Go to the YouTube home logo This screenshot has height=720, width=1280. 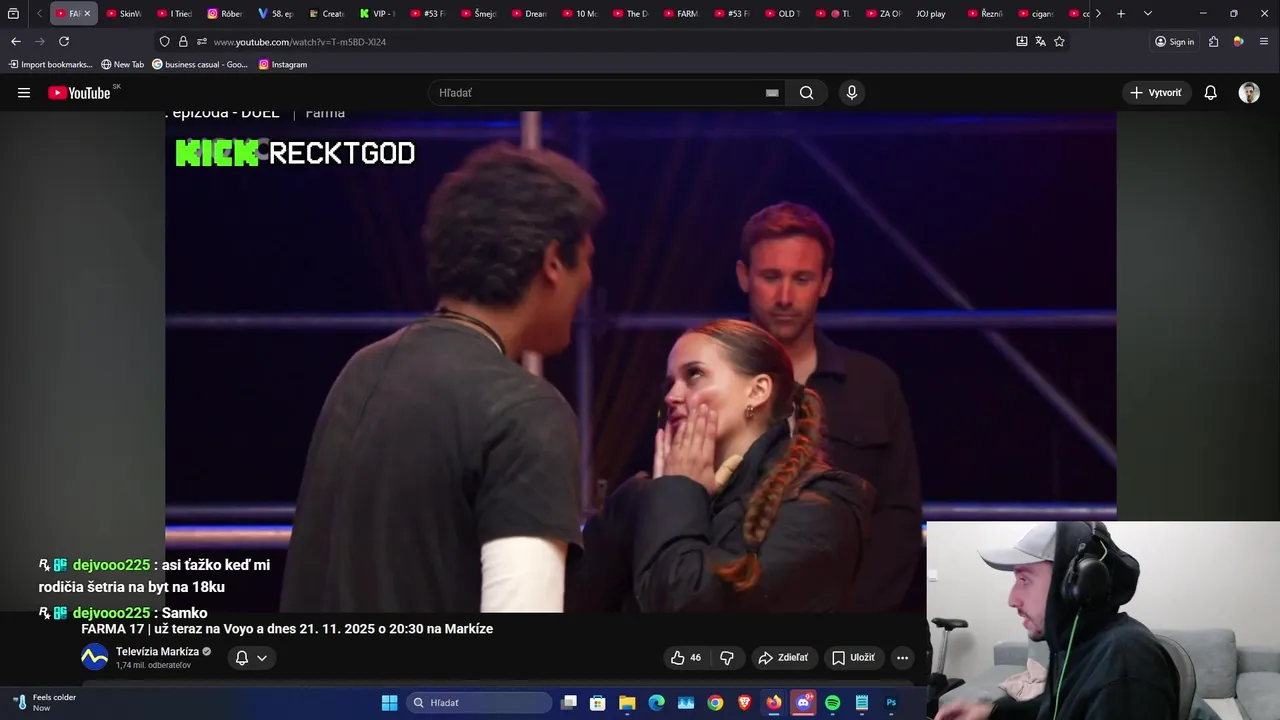click(x=79, y=93)
